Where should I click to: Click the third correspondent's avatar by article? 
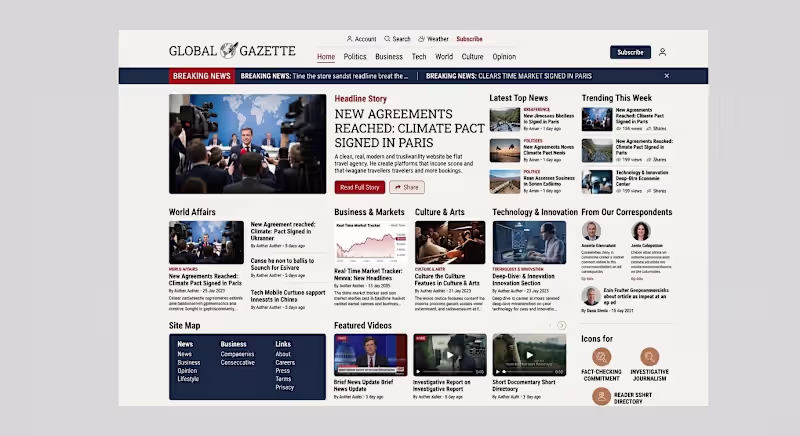tap(591, 296)
